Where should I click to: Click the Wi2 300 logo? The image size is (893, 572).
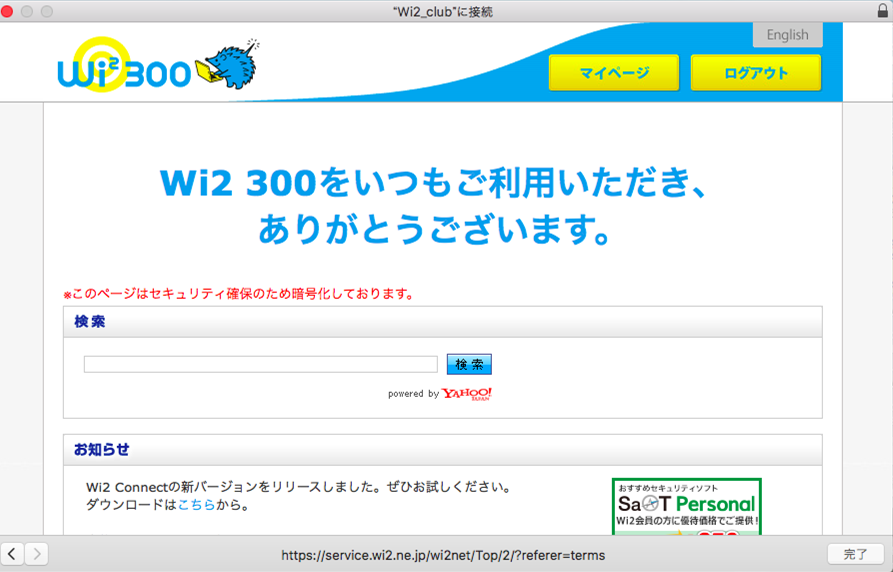click(x=124, y=66)
